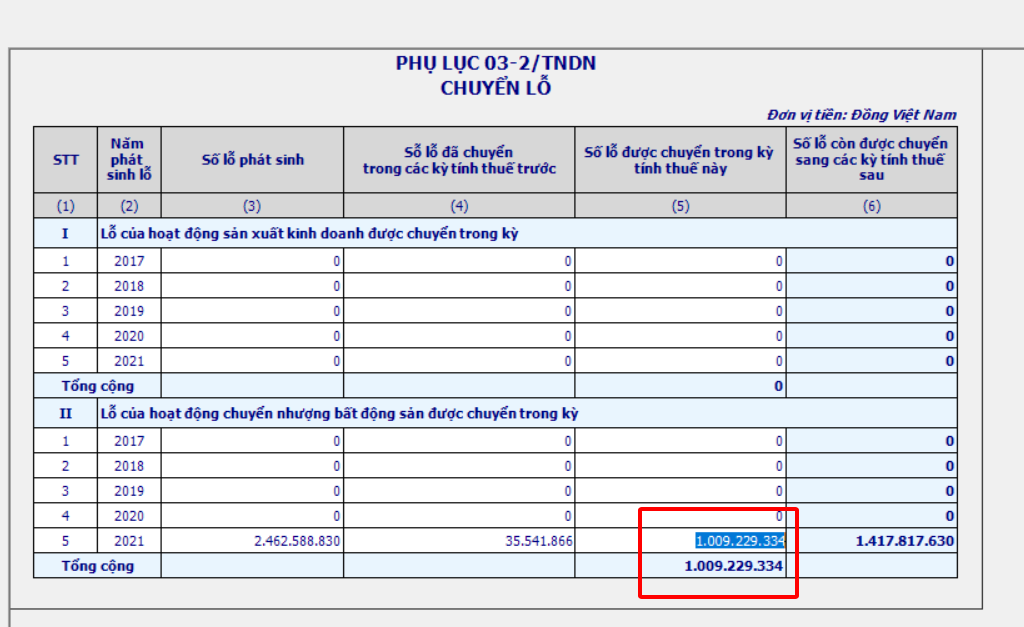1024x627 pixels.
Task: Click 'Năm phát sinh lỗ' column header
Action: point(129,160)
